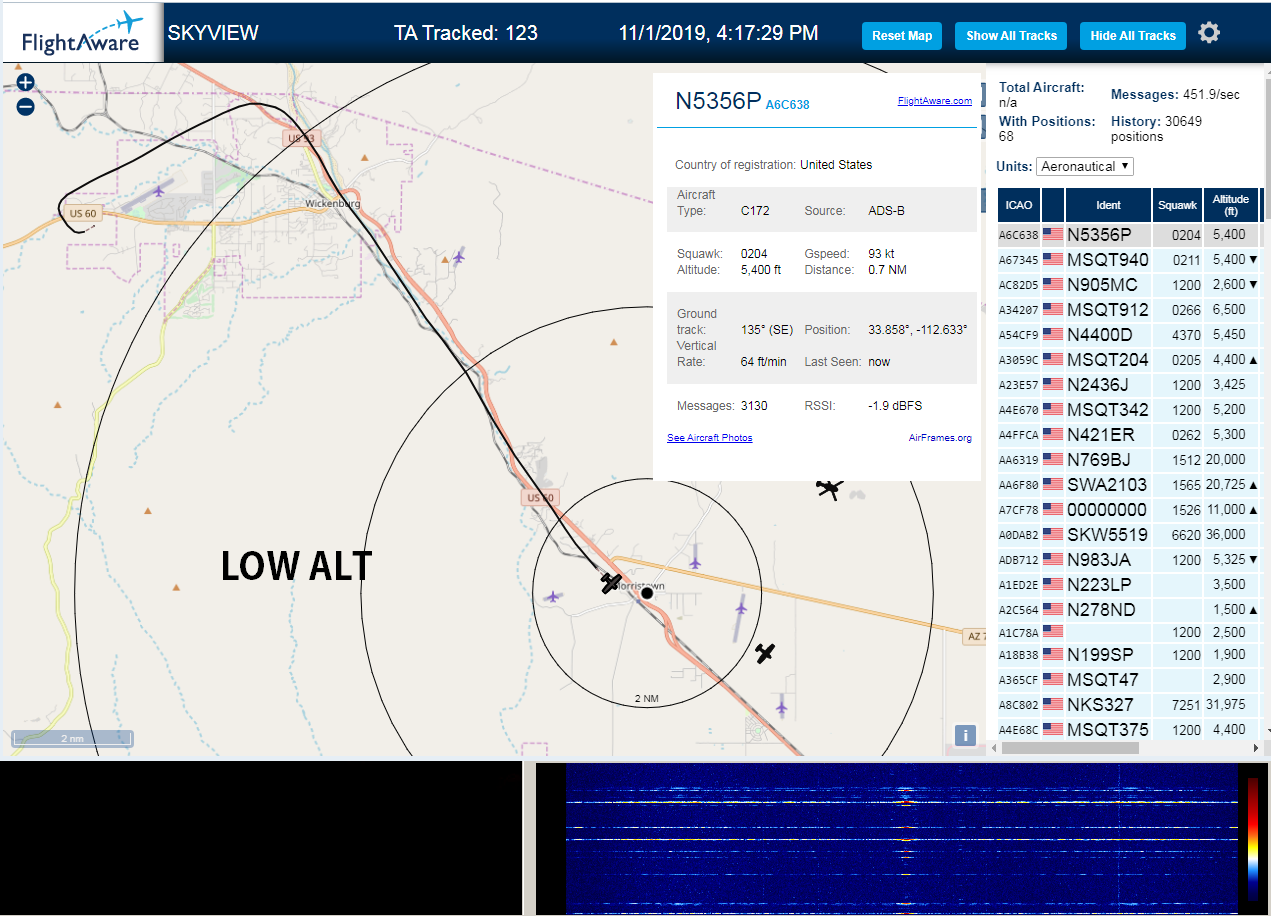1271x917 pixels.
Task: Select aircraft row MSQT204
Action: 1128,360
